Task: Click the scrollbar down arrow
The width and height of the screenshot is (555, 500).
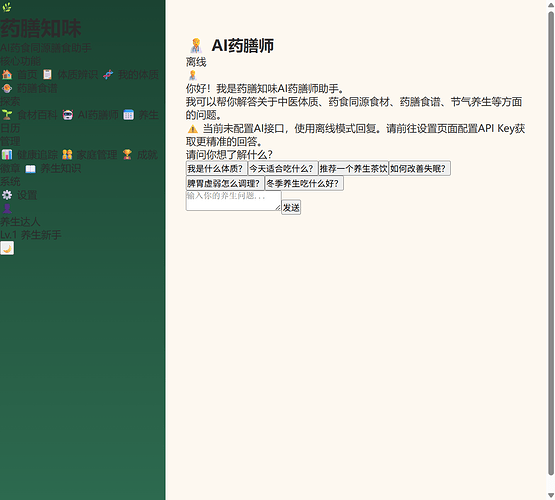Action: 551,495
